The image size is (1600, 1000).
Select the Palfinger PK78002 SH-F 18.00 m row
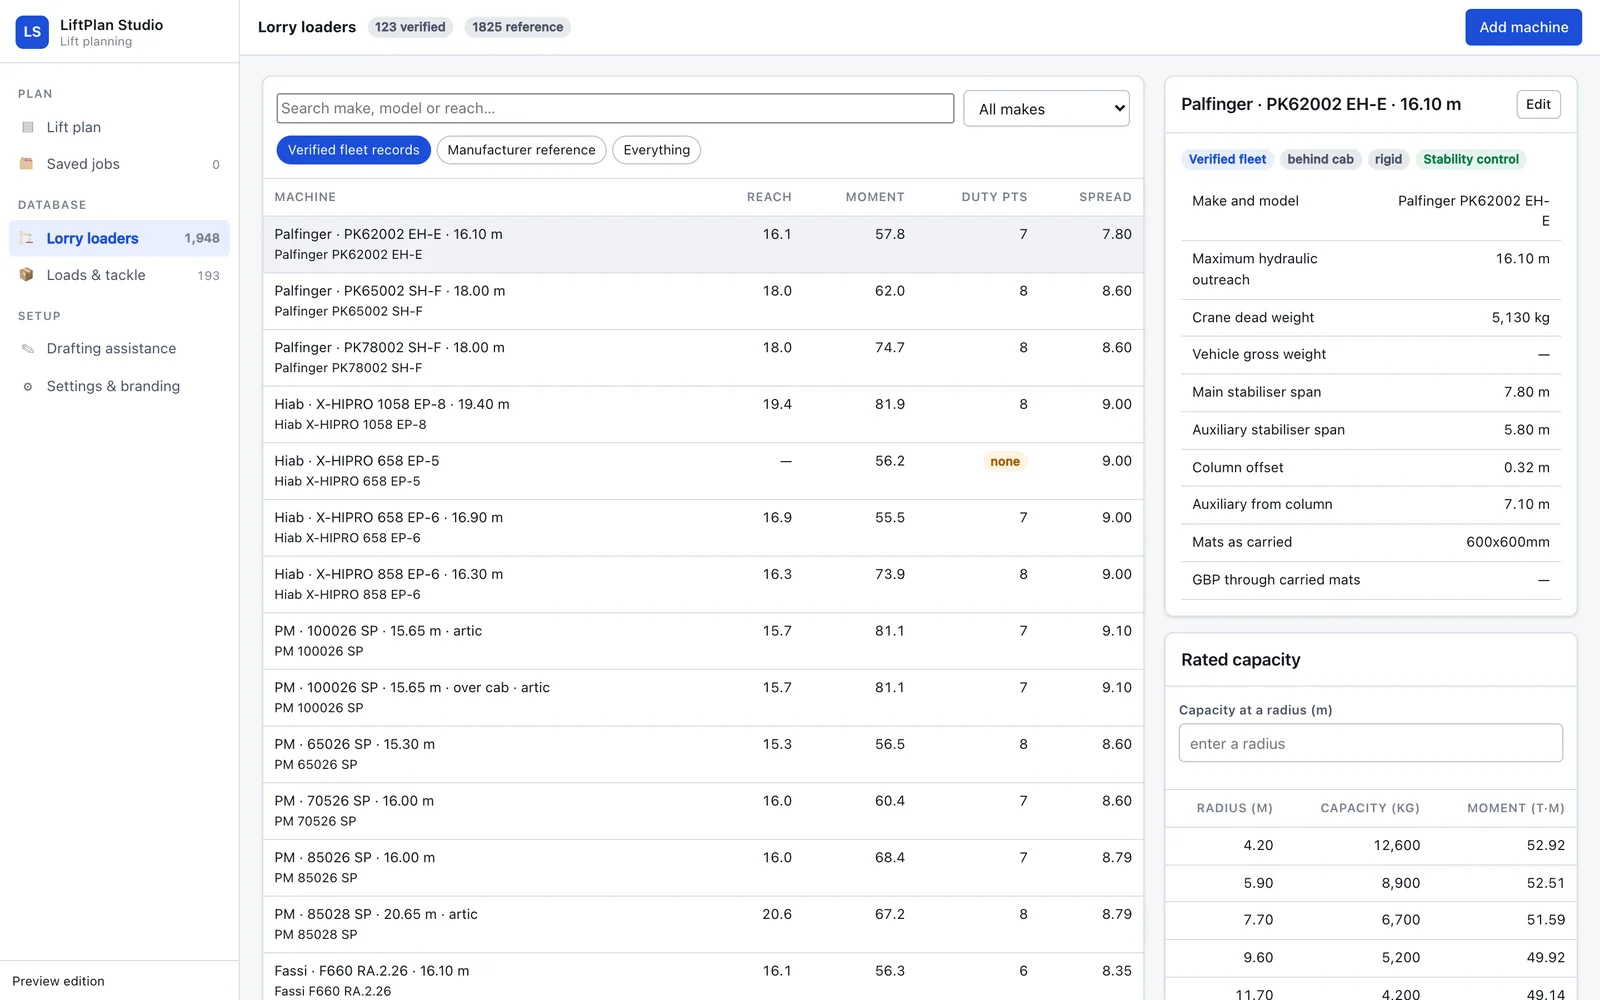703,358
